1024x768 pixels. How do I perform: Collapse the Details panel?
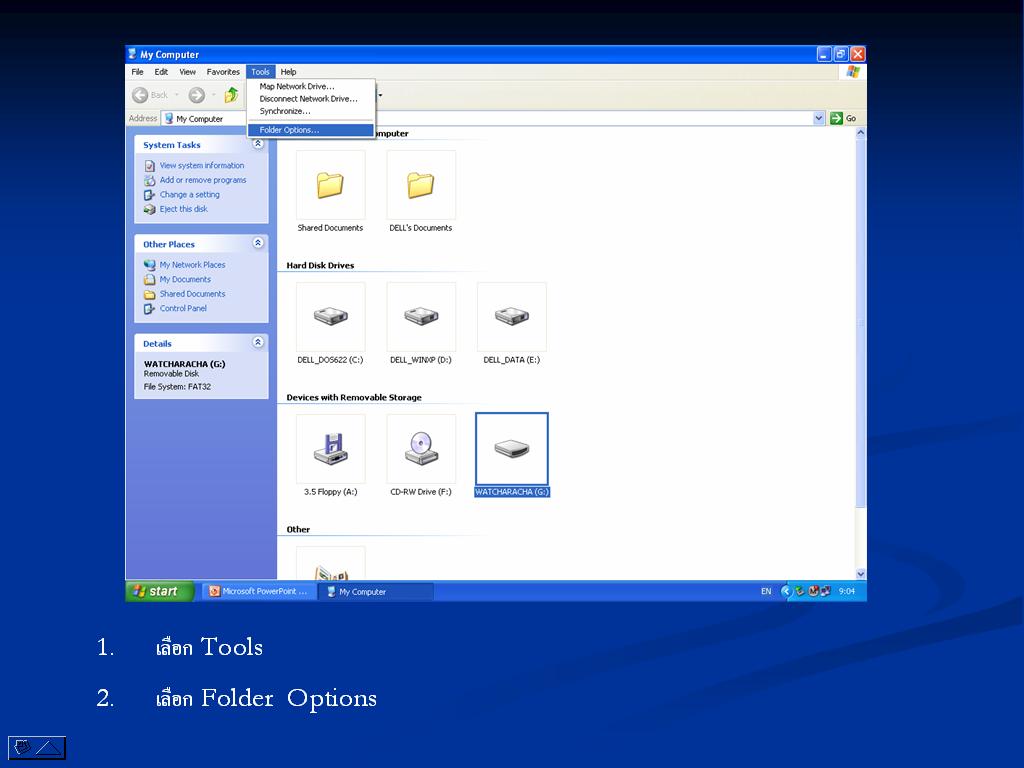258,342
